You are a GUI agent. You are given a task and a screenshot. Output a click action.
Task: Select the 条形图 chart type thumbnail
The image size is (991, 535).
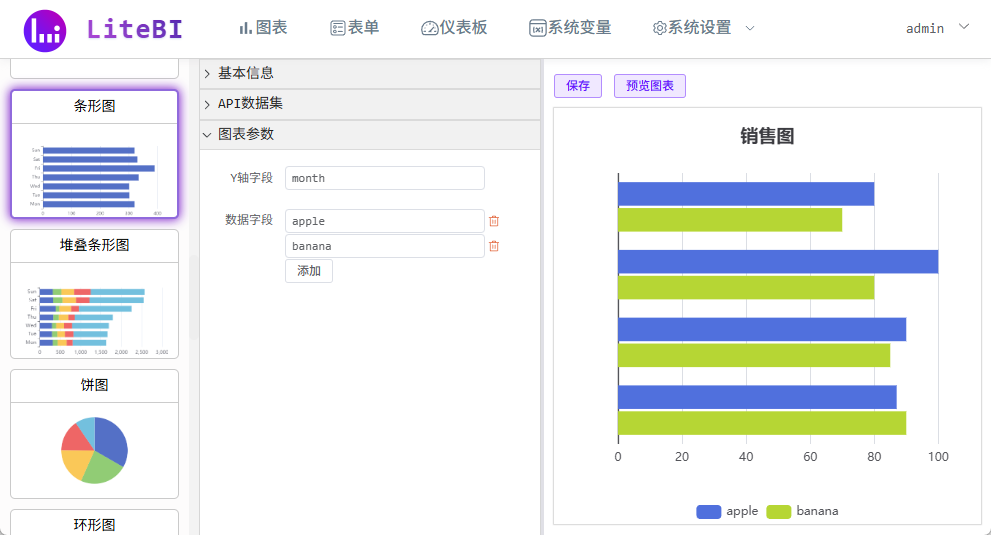(x=95, y=154)
